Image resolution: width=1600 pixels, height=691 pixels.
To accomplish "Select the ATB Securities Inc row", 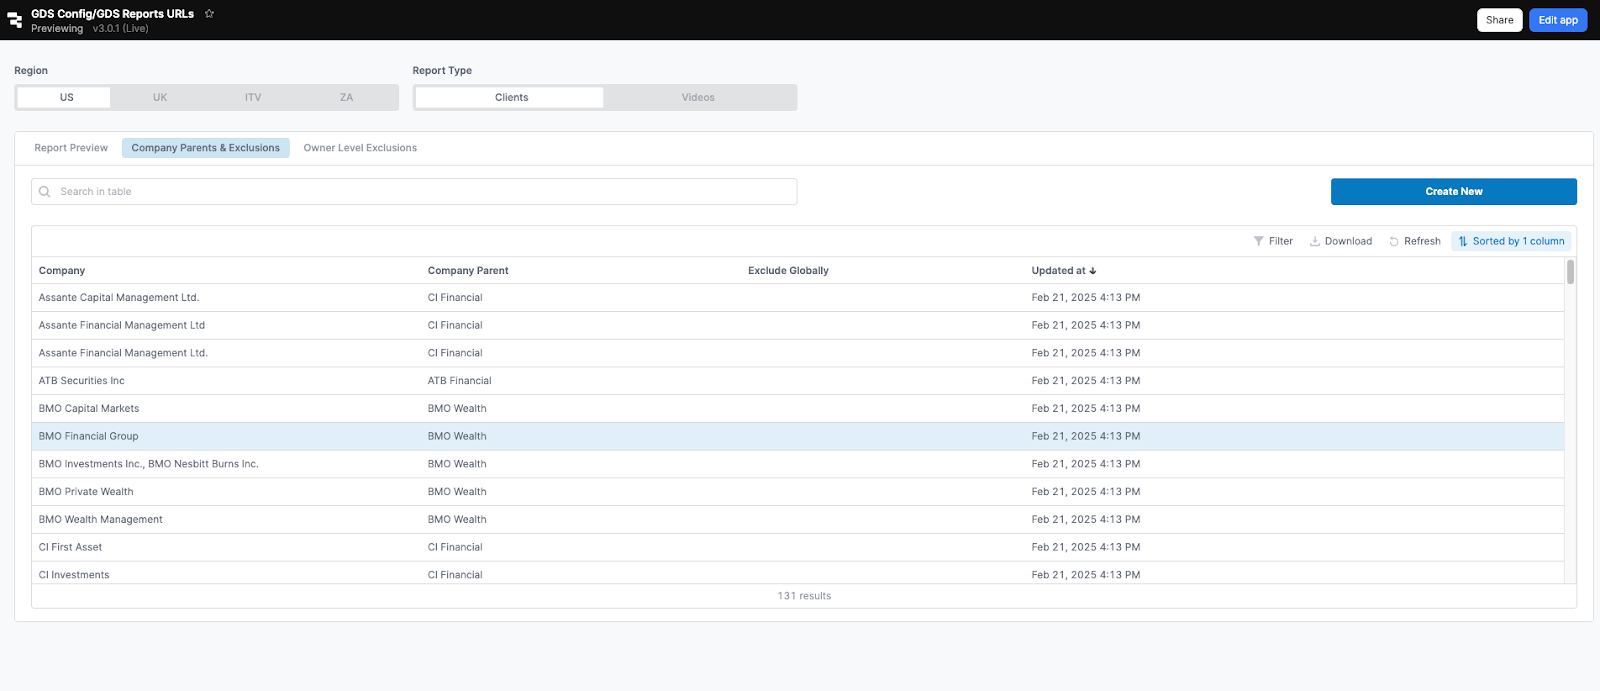I will (x=798, y=381).
